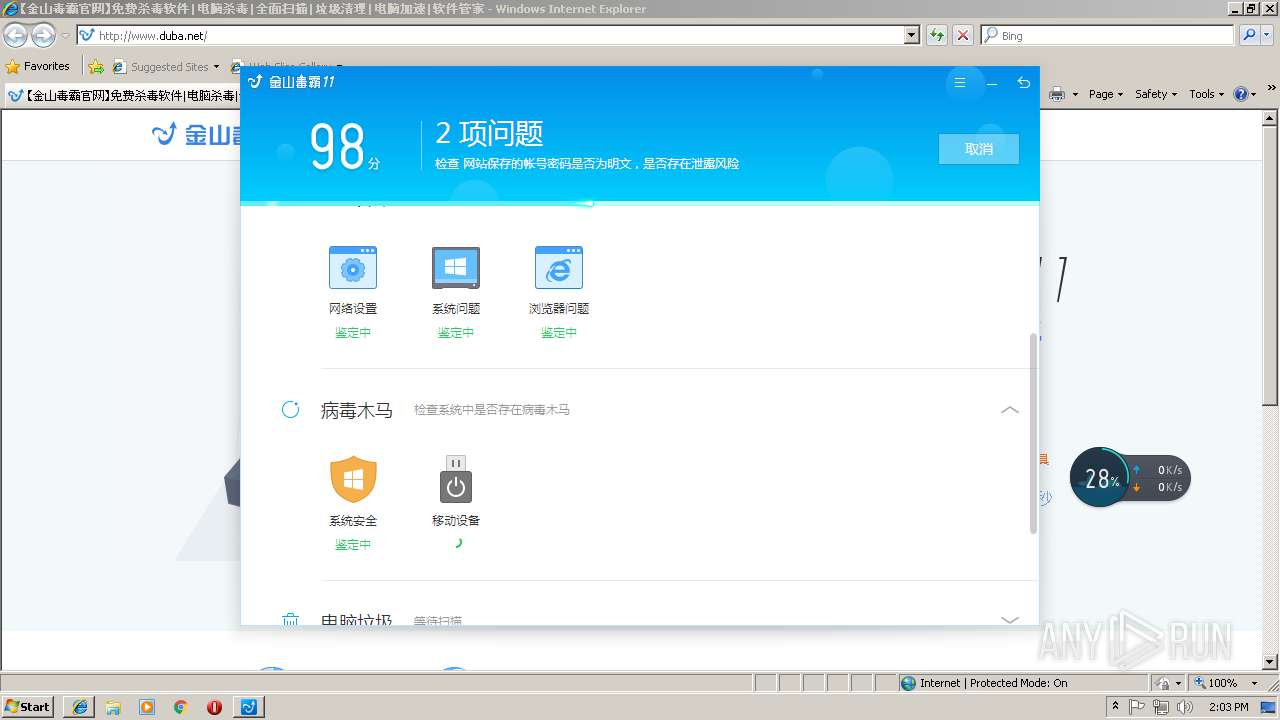Screen dimensions: 1280x720
Task: Click the Kingsoft Duba taskbar icon
Action: pyautogui.click(x=249, y=707)
